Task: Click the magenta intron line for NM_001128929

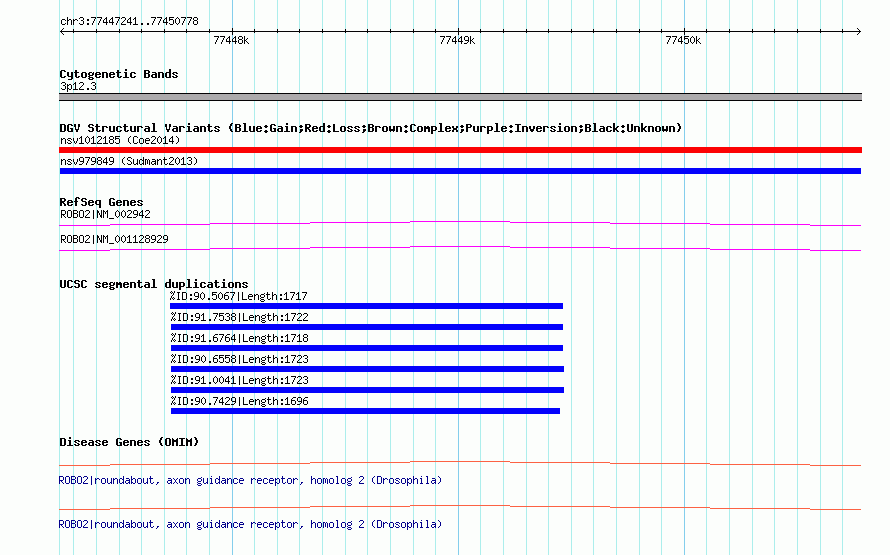Action: (460, 249)
